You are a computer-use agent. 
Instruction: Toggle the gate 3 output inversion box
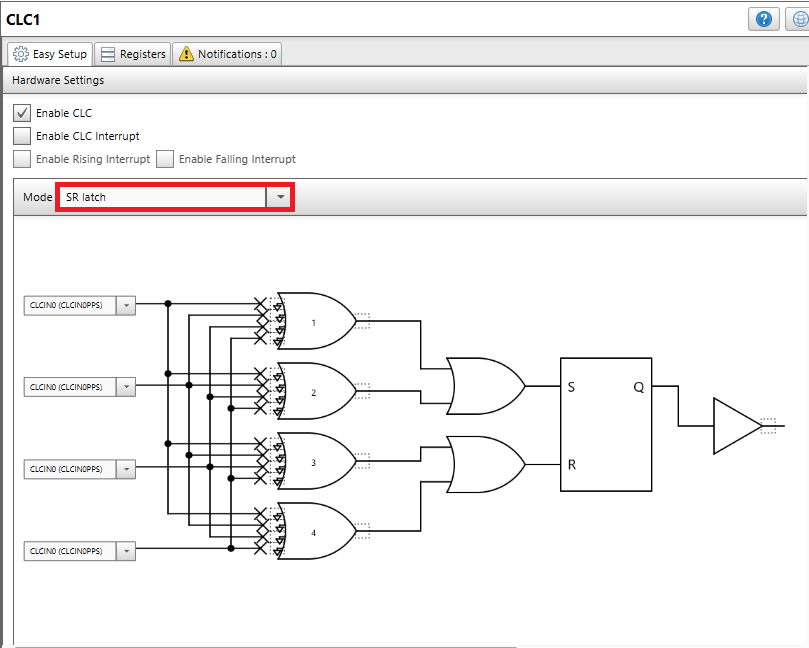click(362, 460)
